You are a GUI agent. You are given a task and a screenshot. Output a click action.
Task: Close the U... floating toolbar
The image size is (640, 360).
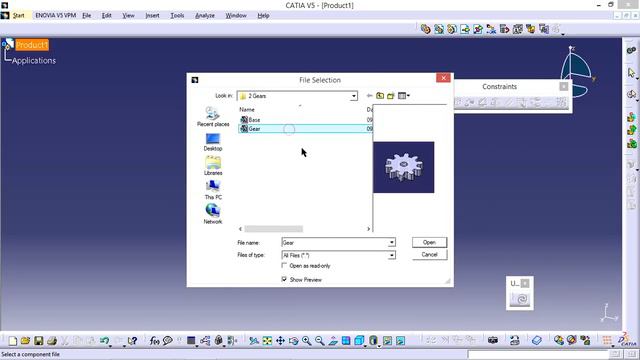click(x=525, y=283)
